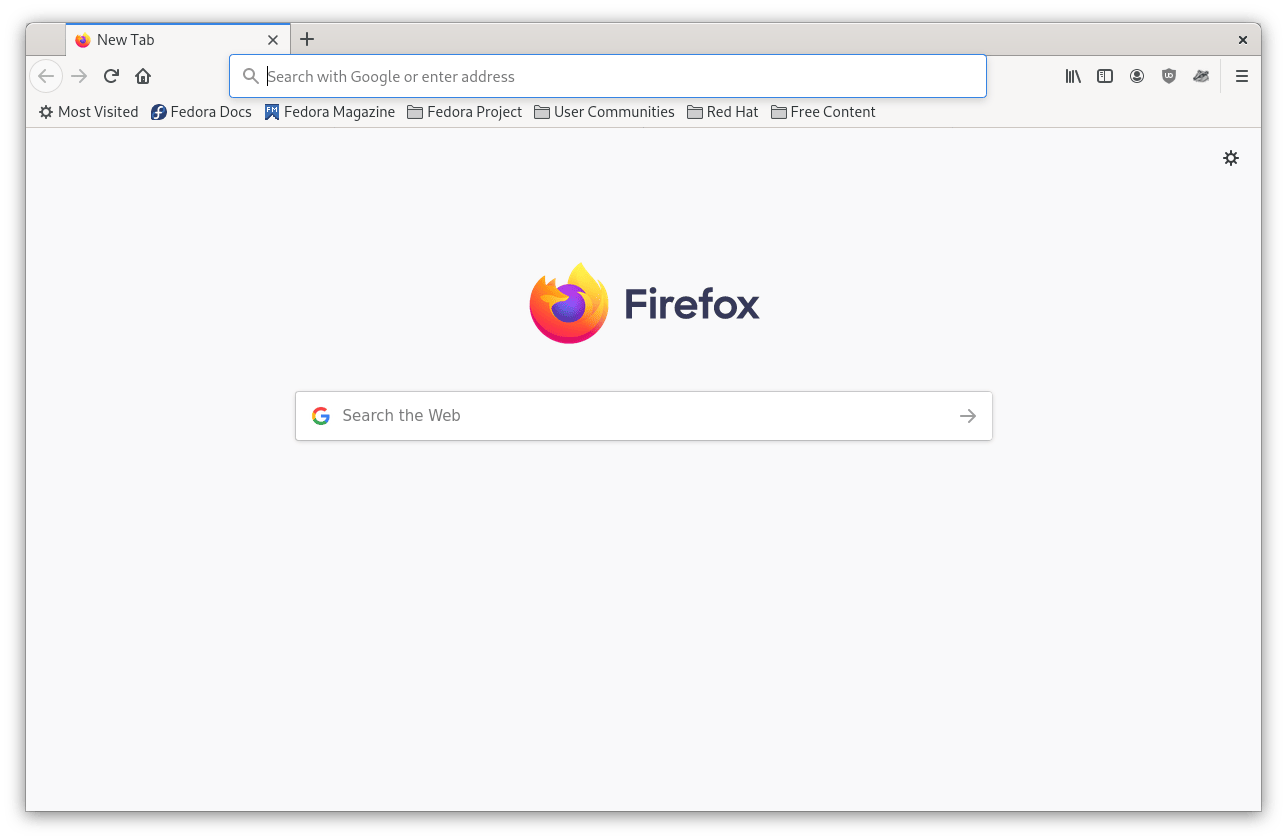Click the Firefox logo on page
This screenshot has height=840, width=1287.
pos(644,303)
